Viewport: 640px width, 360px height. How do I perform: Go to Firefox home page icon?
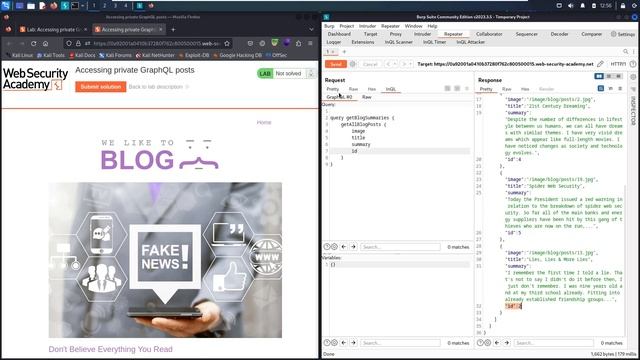[x=45, y=43]
